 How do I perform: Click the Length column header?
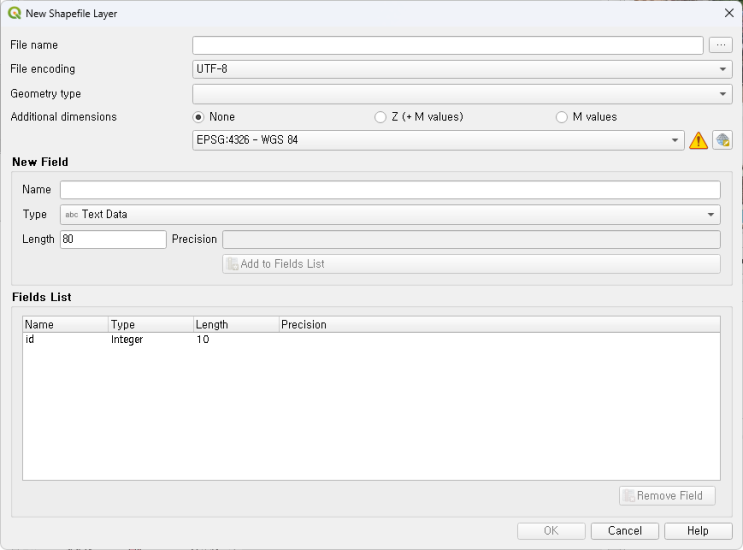pos(235,325)
